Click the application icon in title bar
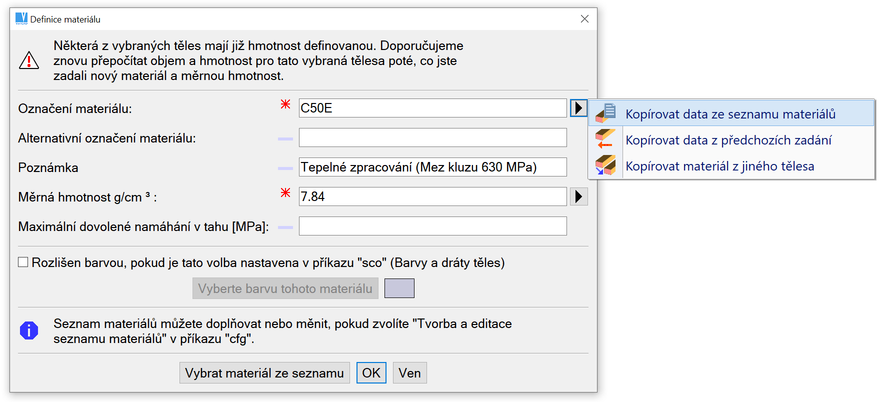The width and height of the screenshot is (879, 402). pyautogui.click(x=22, y=19)
